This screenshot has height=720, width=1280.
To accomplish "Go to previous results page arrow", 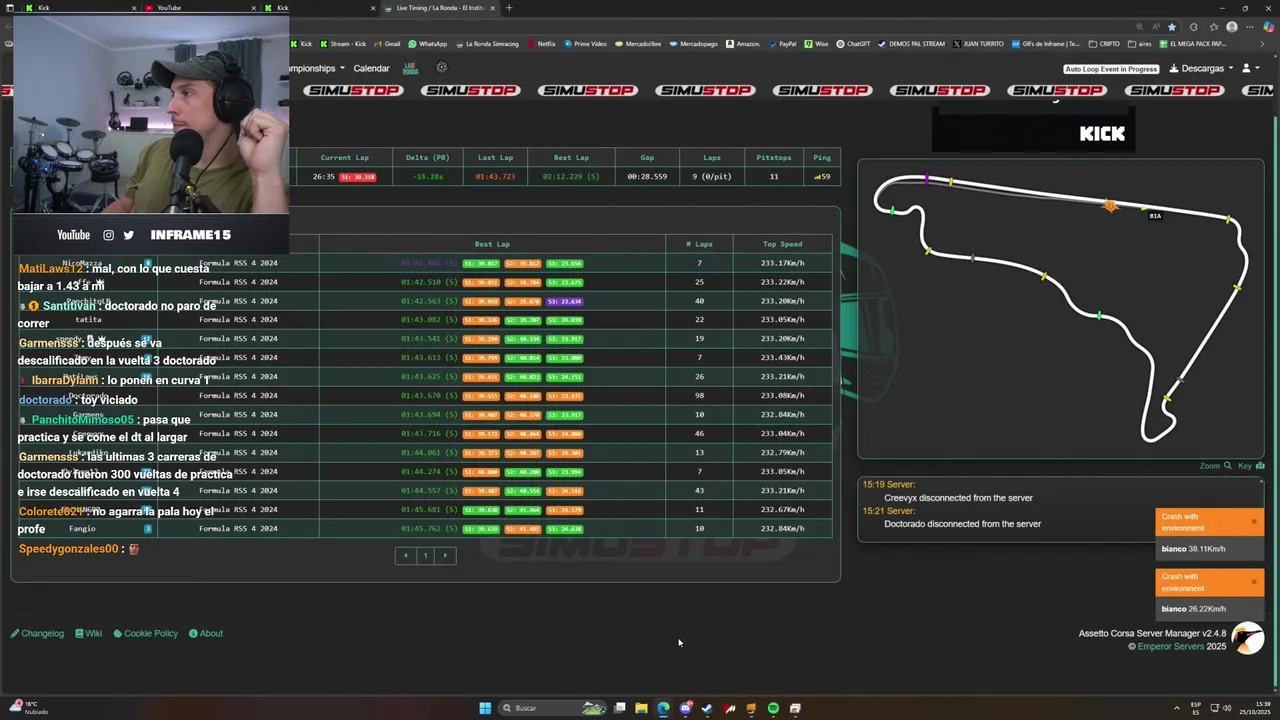I will 405,555.
